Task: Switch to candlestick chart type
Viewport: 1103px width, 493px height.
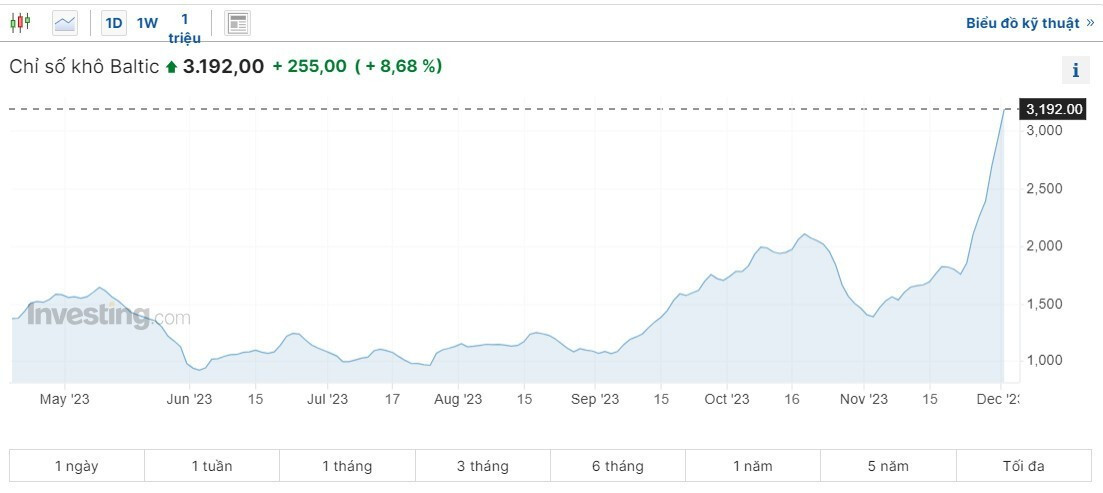Action: point(20,22)
